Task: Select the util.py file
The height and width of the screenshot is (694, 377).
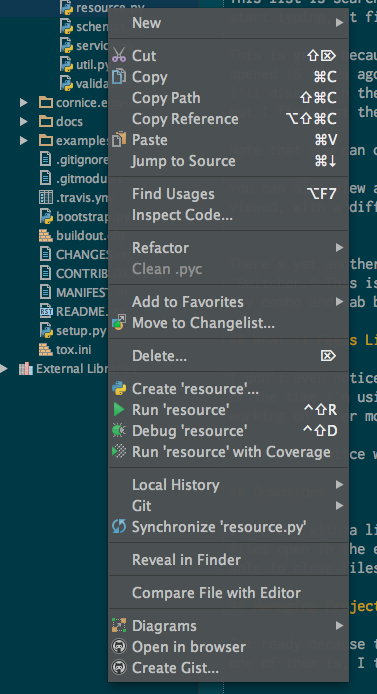Action: pyautogui.click(x=92, y=65)
